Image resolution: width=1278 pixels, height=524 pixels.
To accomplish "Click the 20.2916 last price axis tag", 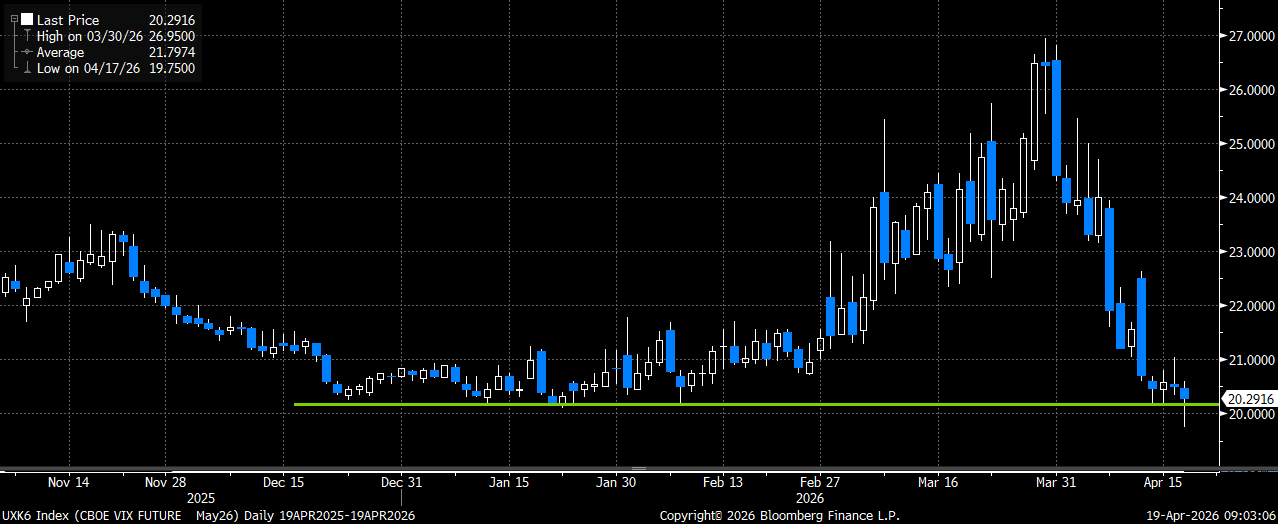I will pos(1249,398).
